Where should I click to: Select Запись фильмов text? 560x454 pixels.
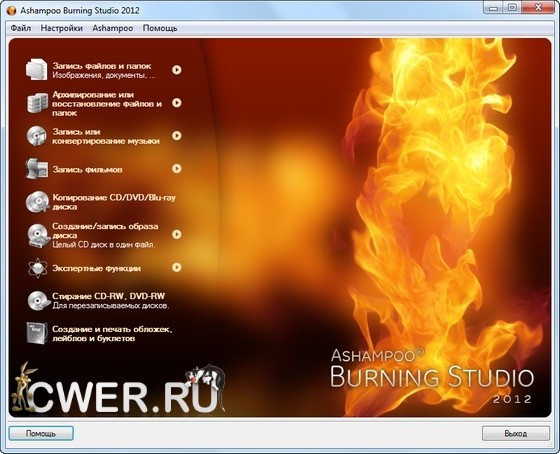[x=88, y=169]
